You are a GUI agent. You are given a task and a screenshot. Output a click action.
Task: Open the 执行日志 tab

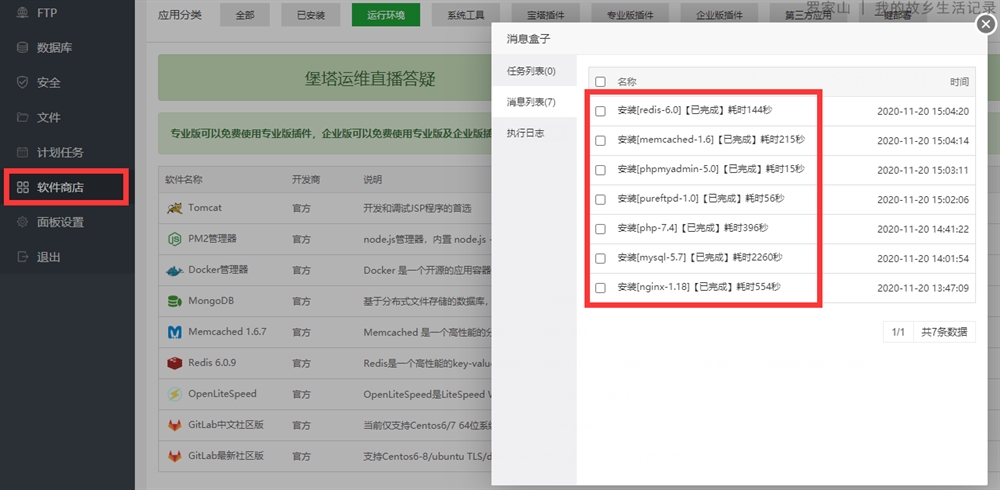coord(534,133)
